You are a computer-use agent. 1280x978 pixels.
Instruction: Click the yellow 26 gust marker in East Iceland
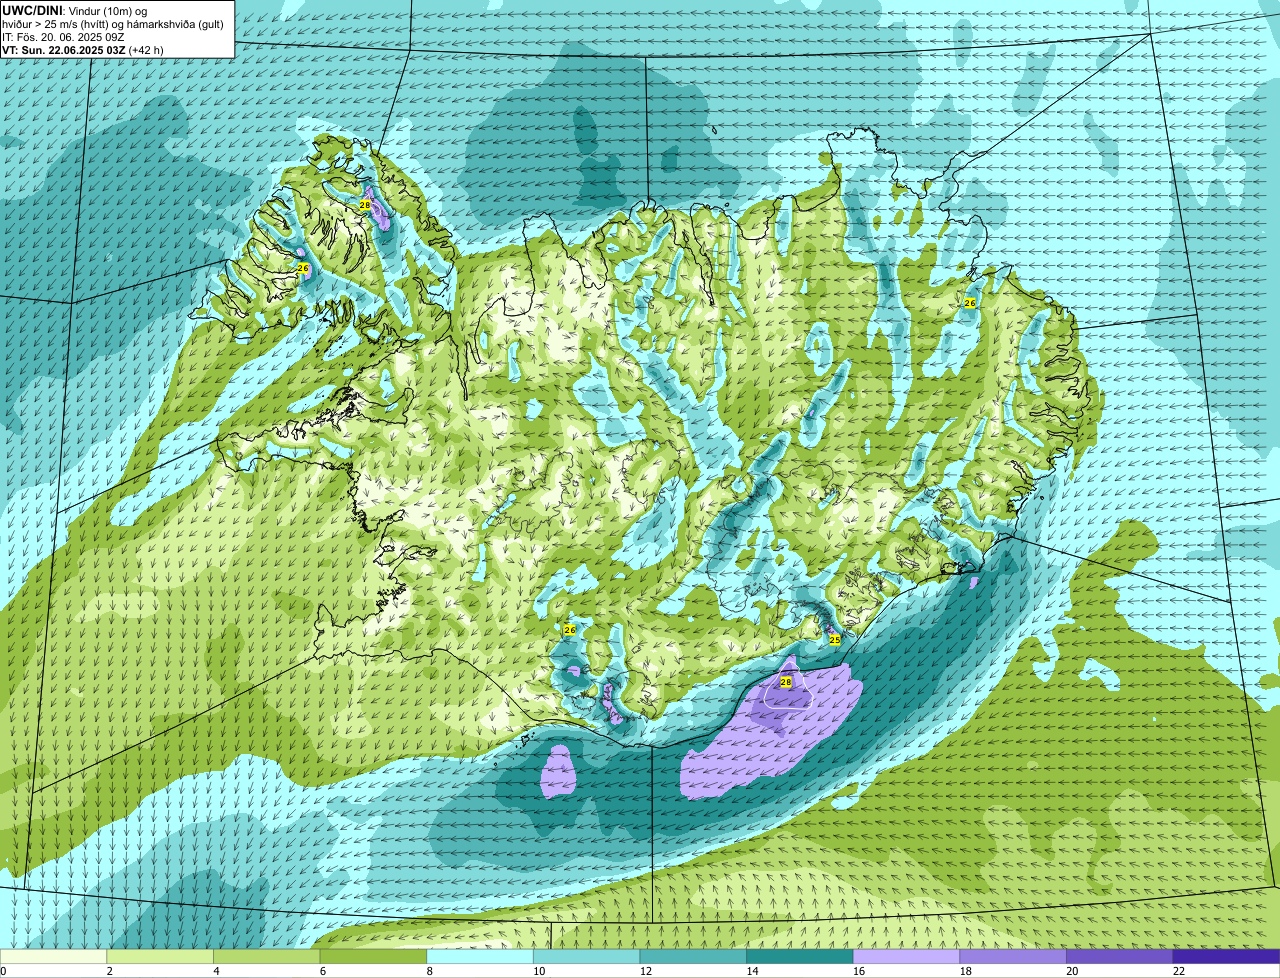[969, 302]
